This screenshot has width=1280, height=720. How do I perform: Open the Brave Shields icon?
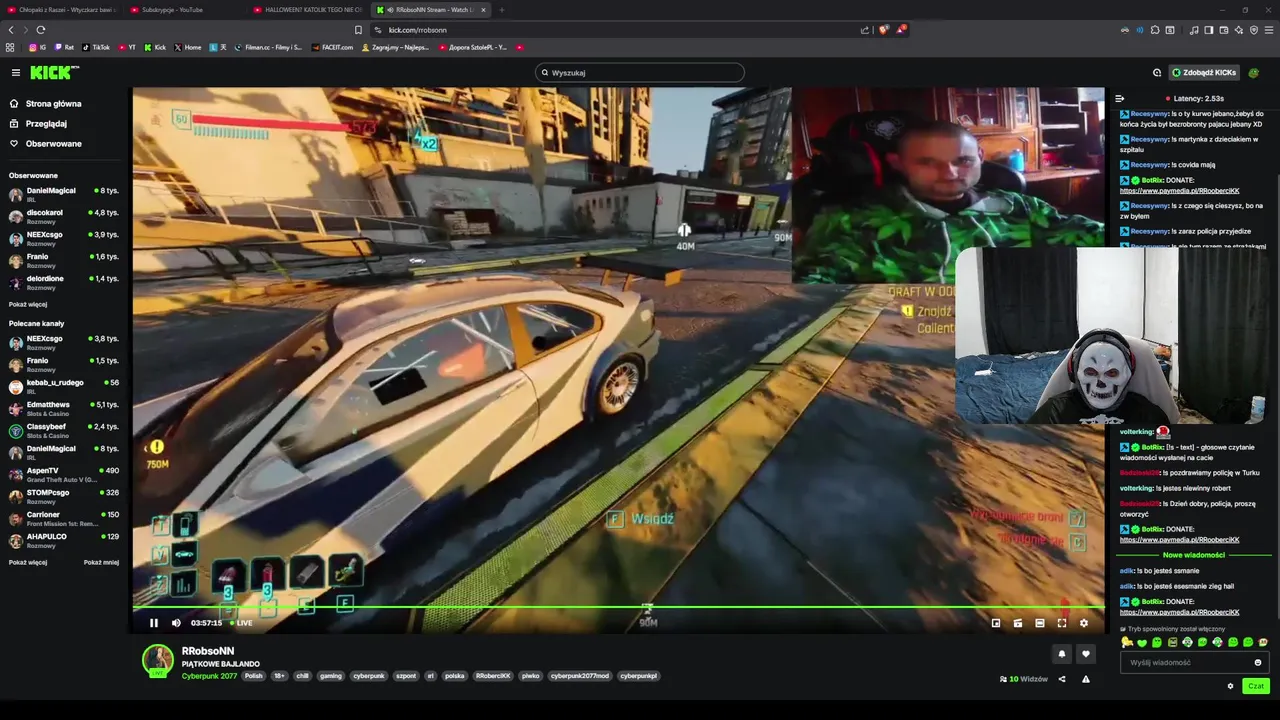point(884,30)
